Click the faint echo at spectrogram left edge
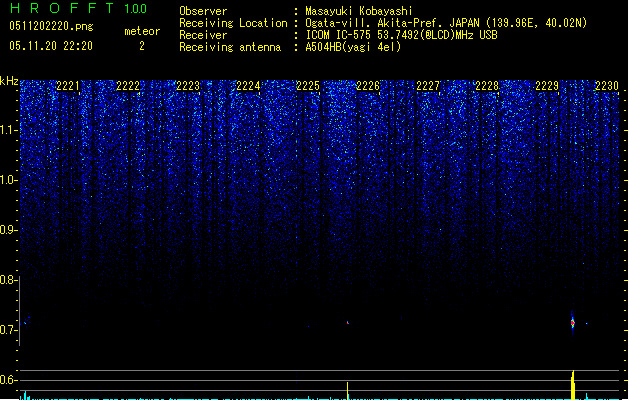 click(25, 322)
